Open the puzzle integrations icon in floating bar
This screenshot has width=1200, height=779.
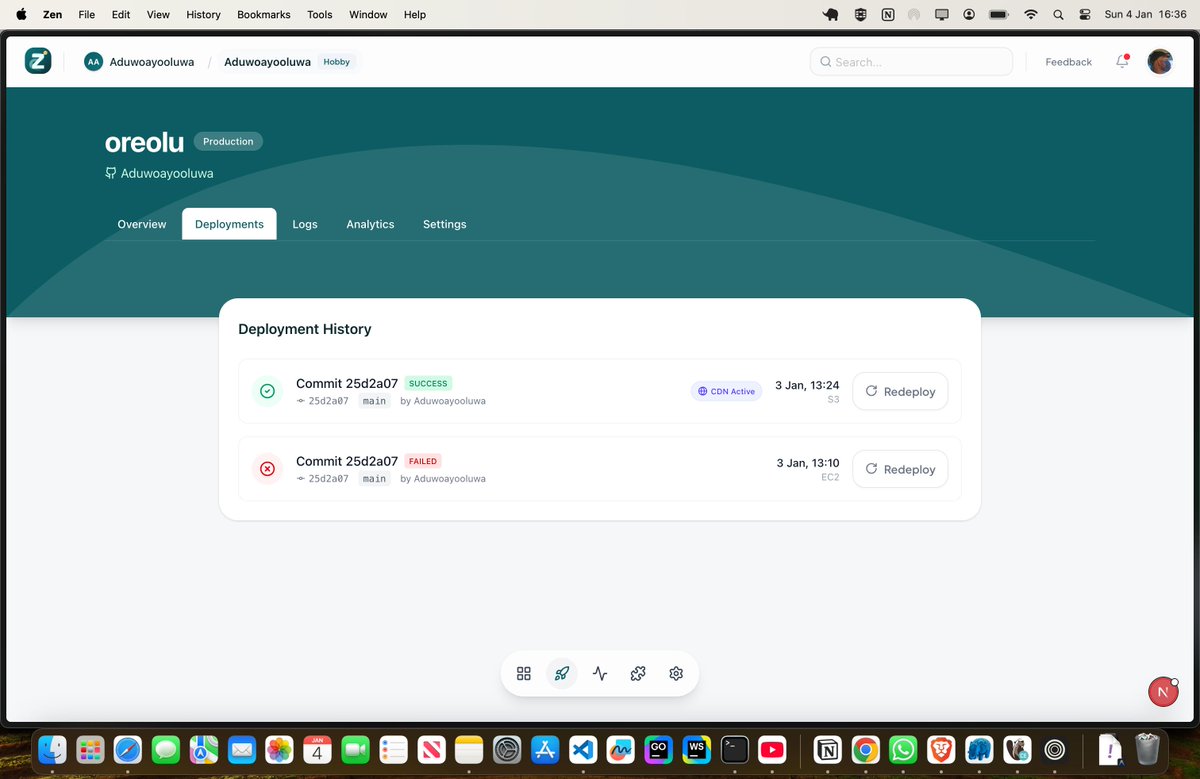(x=638, y=673)
